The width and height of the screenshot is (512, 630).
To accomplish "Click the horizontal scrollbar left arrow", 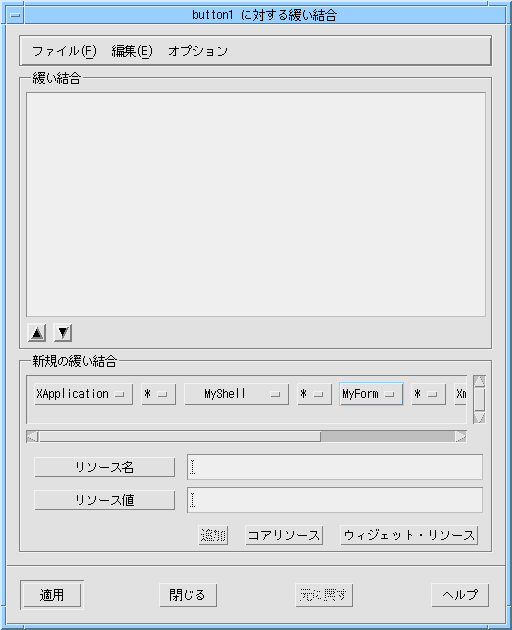I will tap(33, 436).
